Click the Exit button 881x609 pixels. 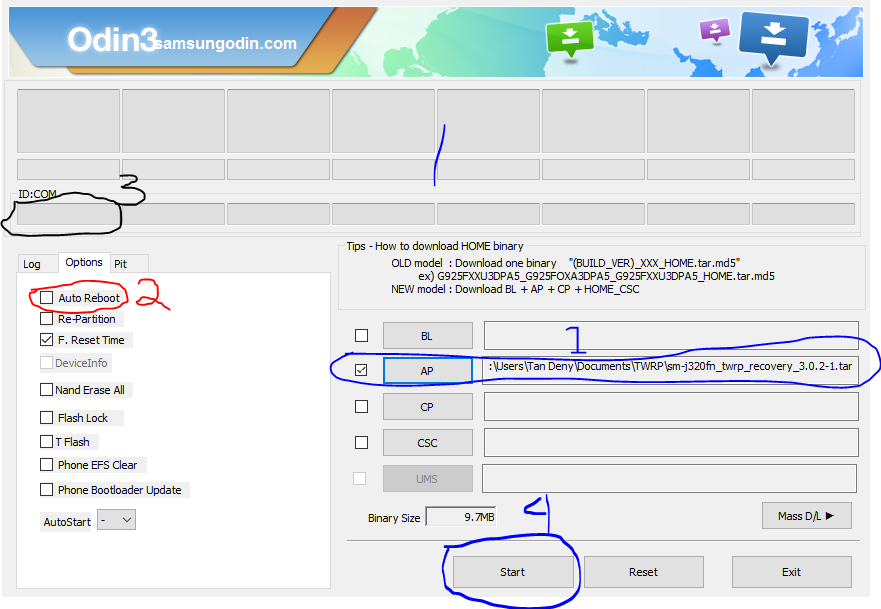791,572
